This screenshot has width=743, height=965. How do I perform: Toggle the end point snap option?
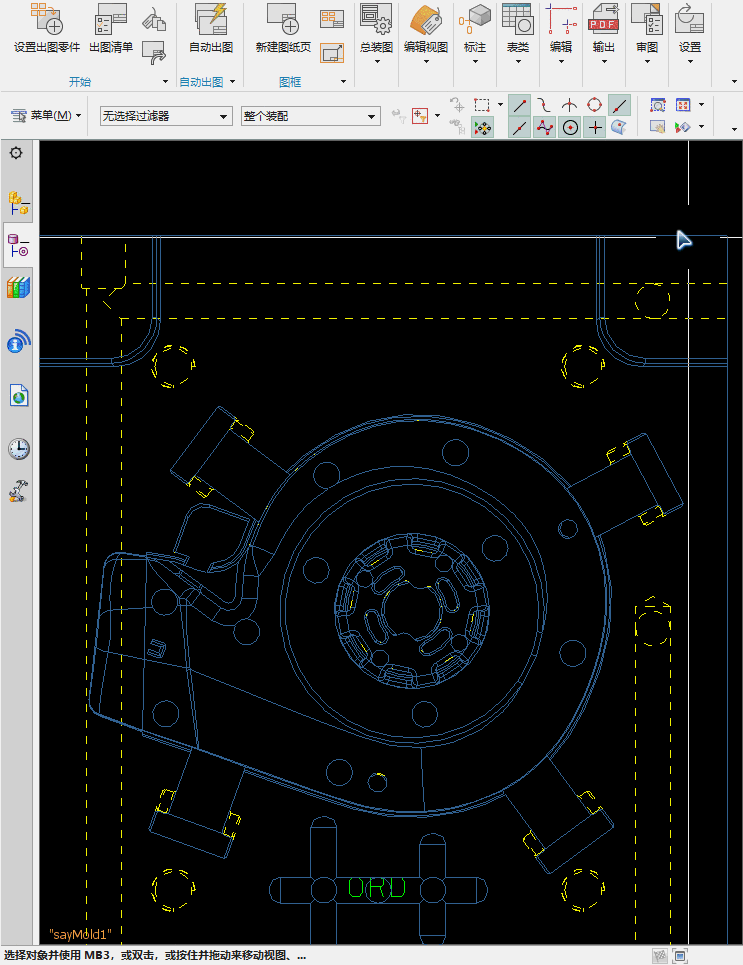click(x=520, y=105)
